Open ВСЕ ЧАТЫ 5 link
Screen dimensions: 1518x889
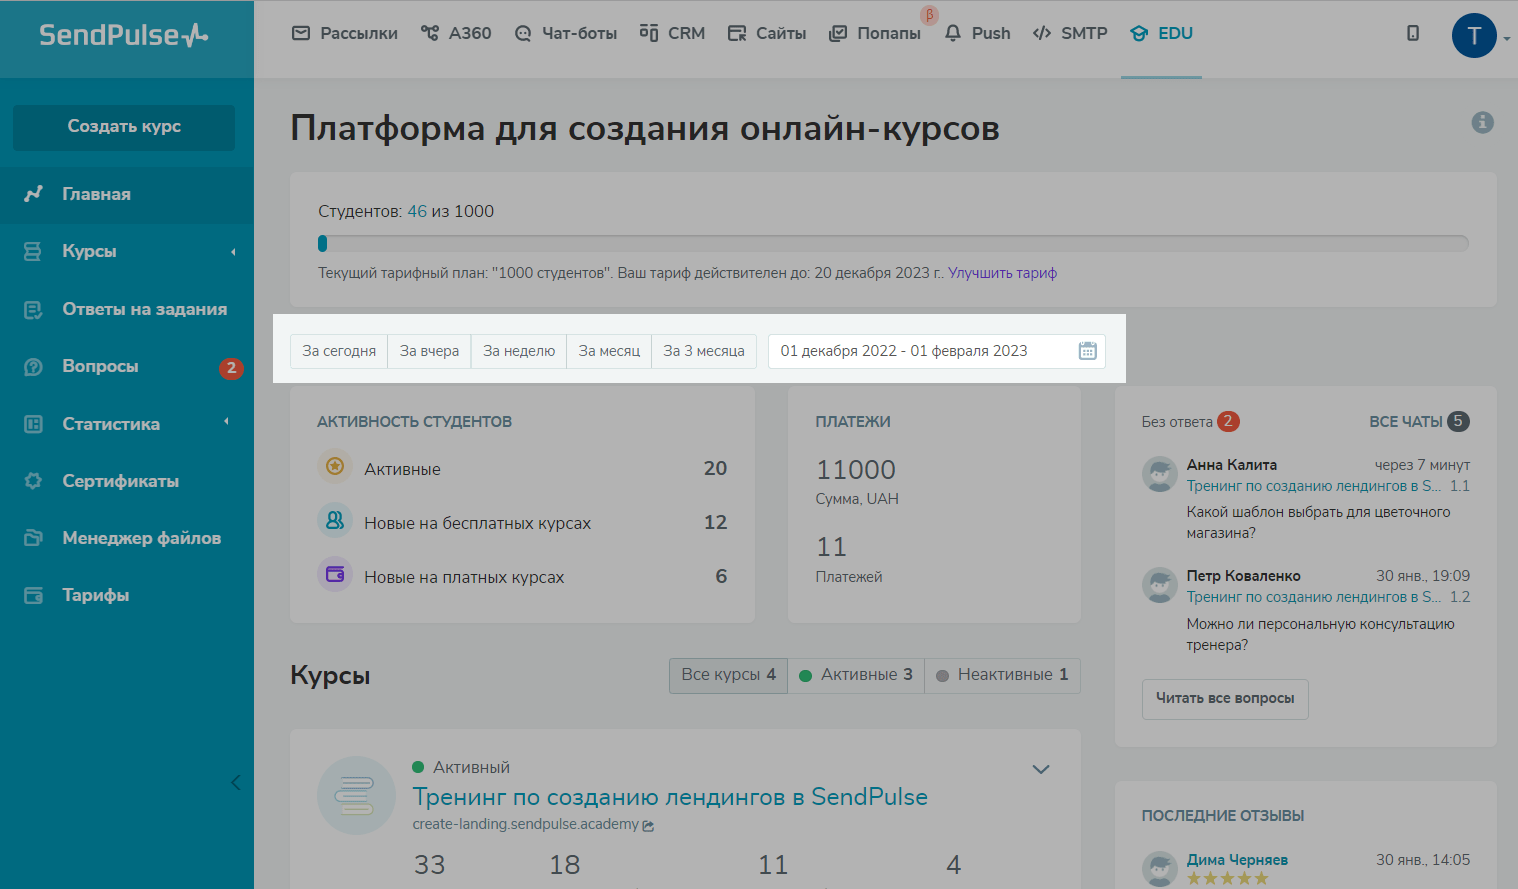click(x=1419, y=422)
